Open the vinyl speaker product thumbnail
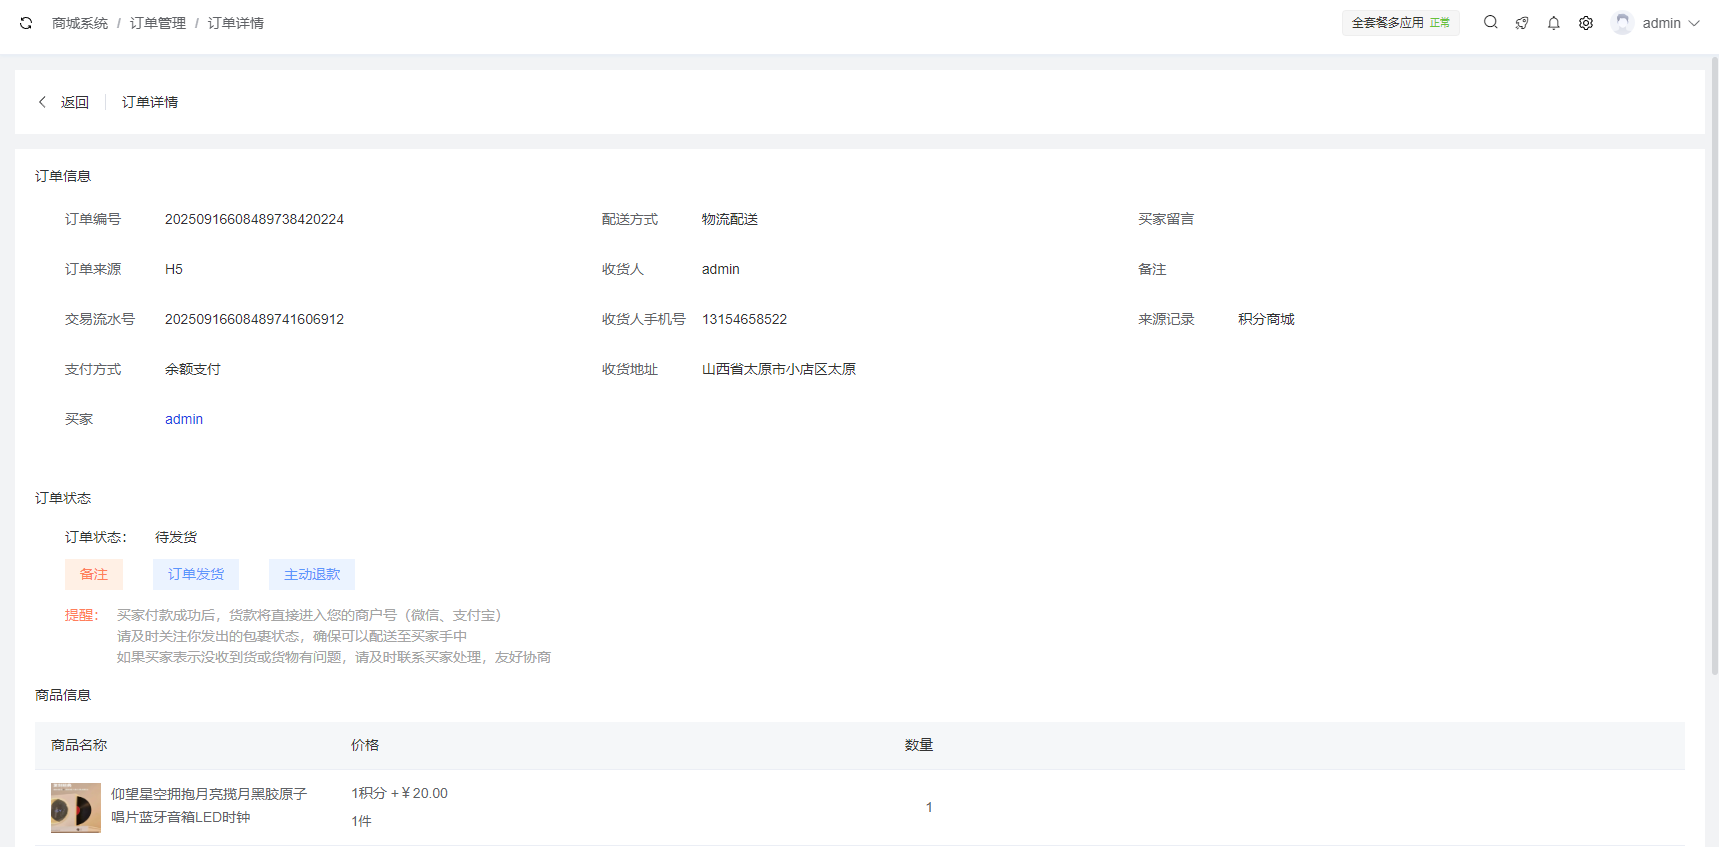This screenshot has height=847, width=1719. pos(76,808)
